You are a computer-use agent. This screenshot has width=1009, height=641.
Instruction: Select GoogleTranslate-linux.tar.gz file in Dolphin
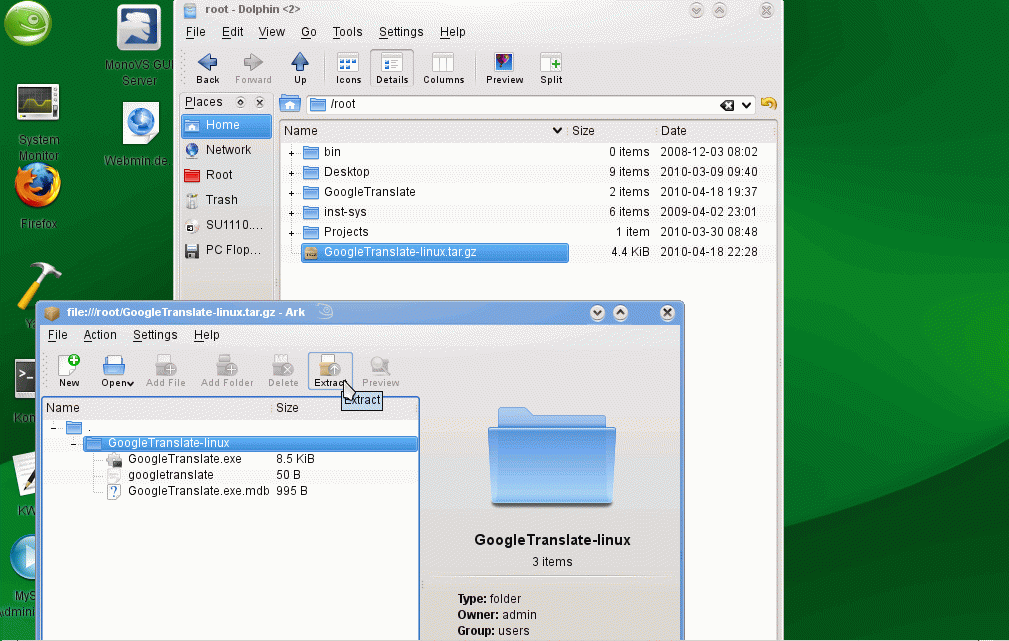[435, 252]
